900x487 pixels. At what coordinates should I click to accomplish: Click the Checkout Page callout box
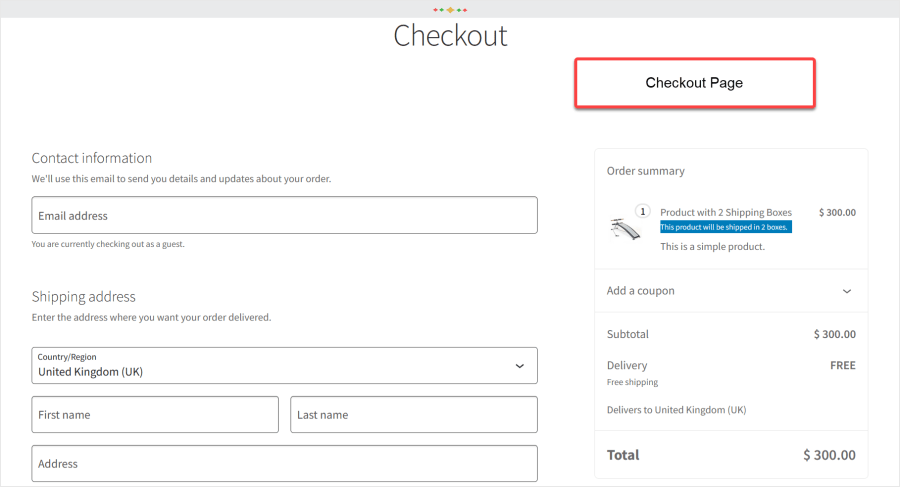point(694,83)
